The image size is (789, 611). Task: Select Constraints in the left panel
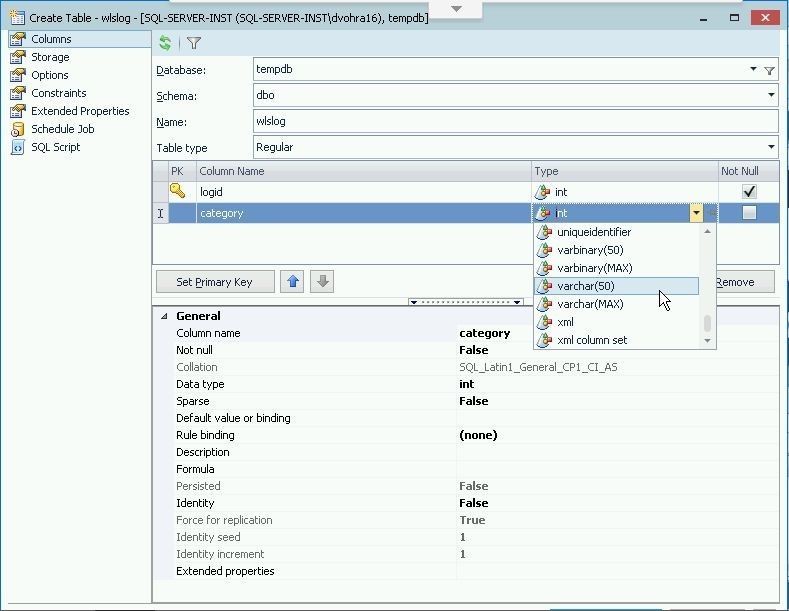(58, 93)
